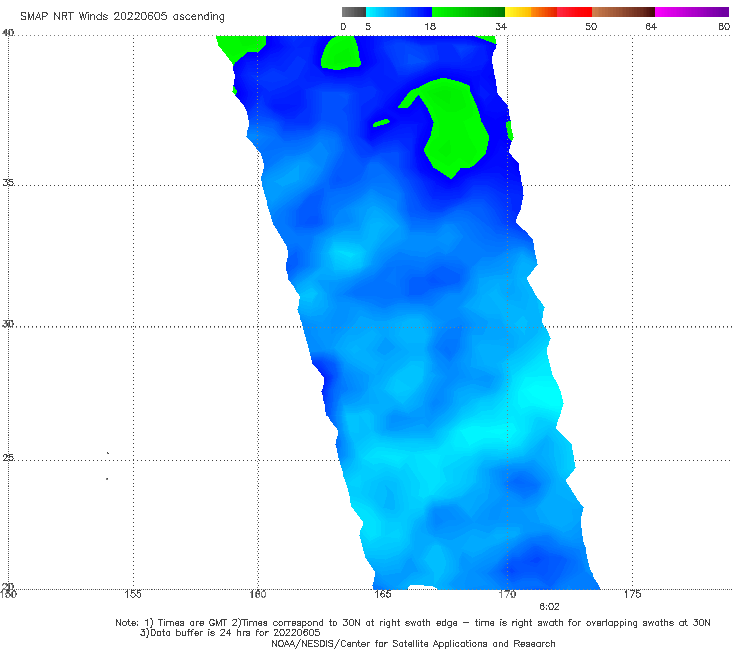The image size is (740, 650).
Task: Click the longitude label '165'
Action: [x=382, y=594]
